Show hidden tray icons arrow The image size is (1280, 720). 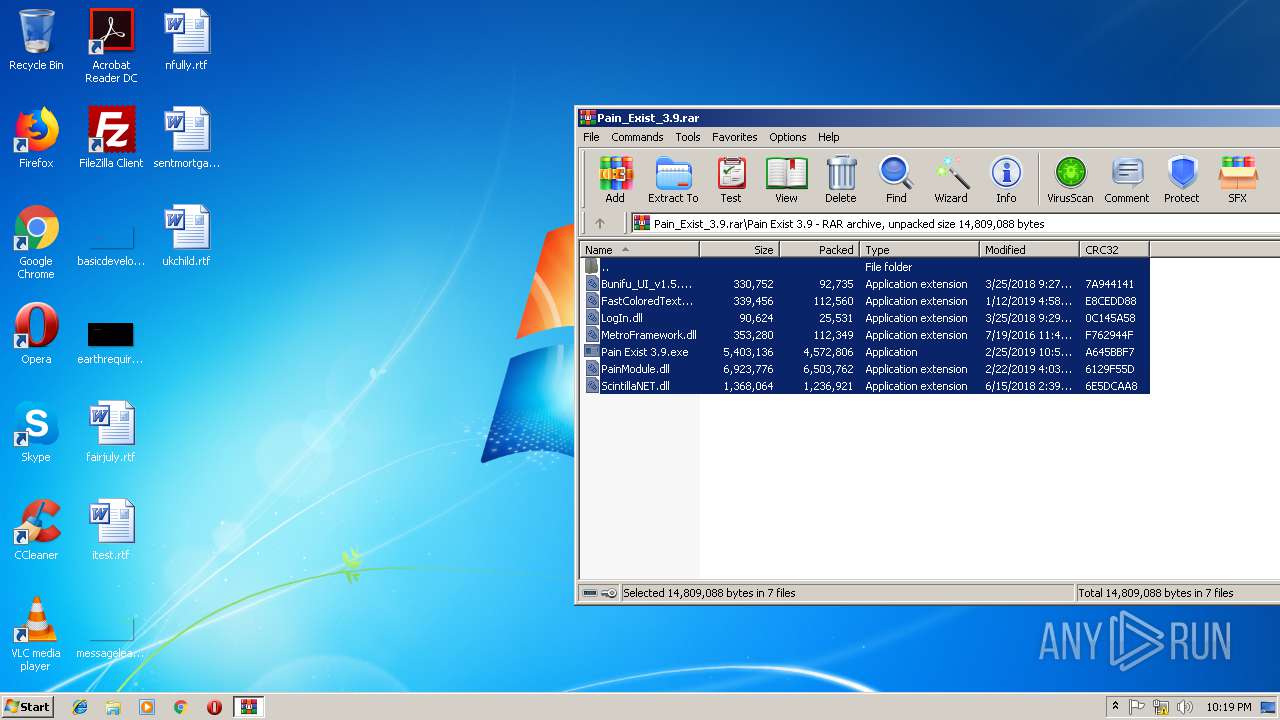point(1113,707)
